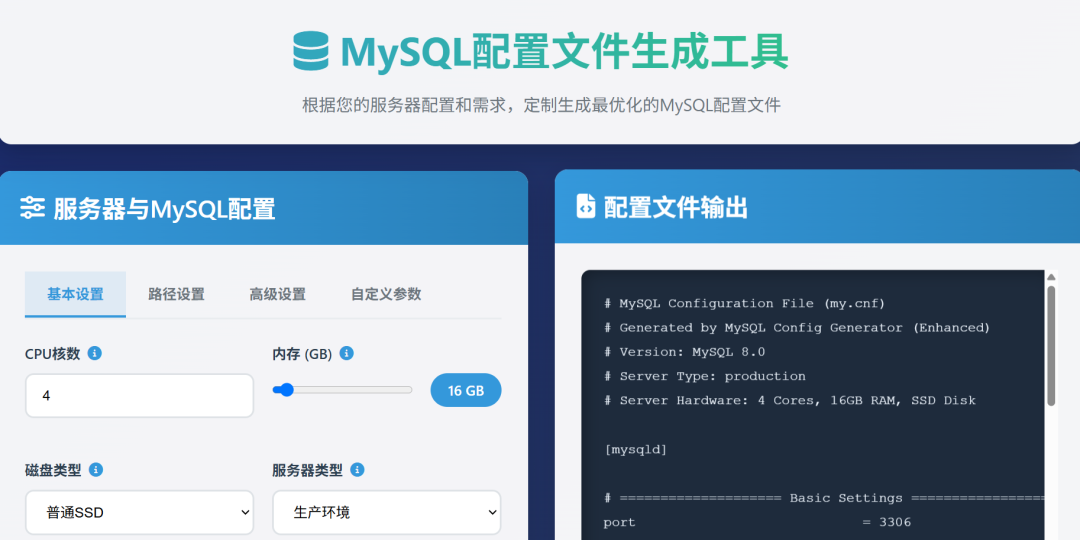
Task: Click the info icon next to 内存 (GB)
Action: click(347, 353)
